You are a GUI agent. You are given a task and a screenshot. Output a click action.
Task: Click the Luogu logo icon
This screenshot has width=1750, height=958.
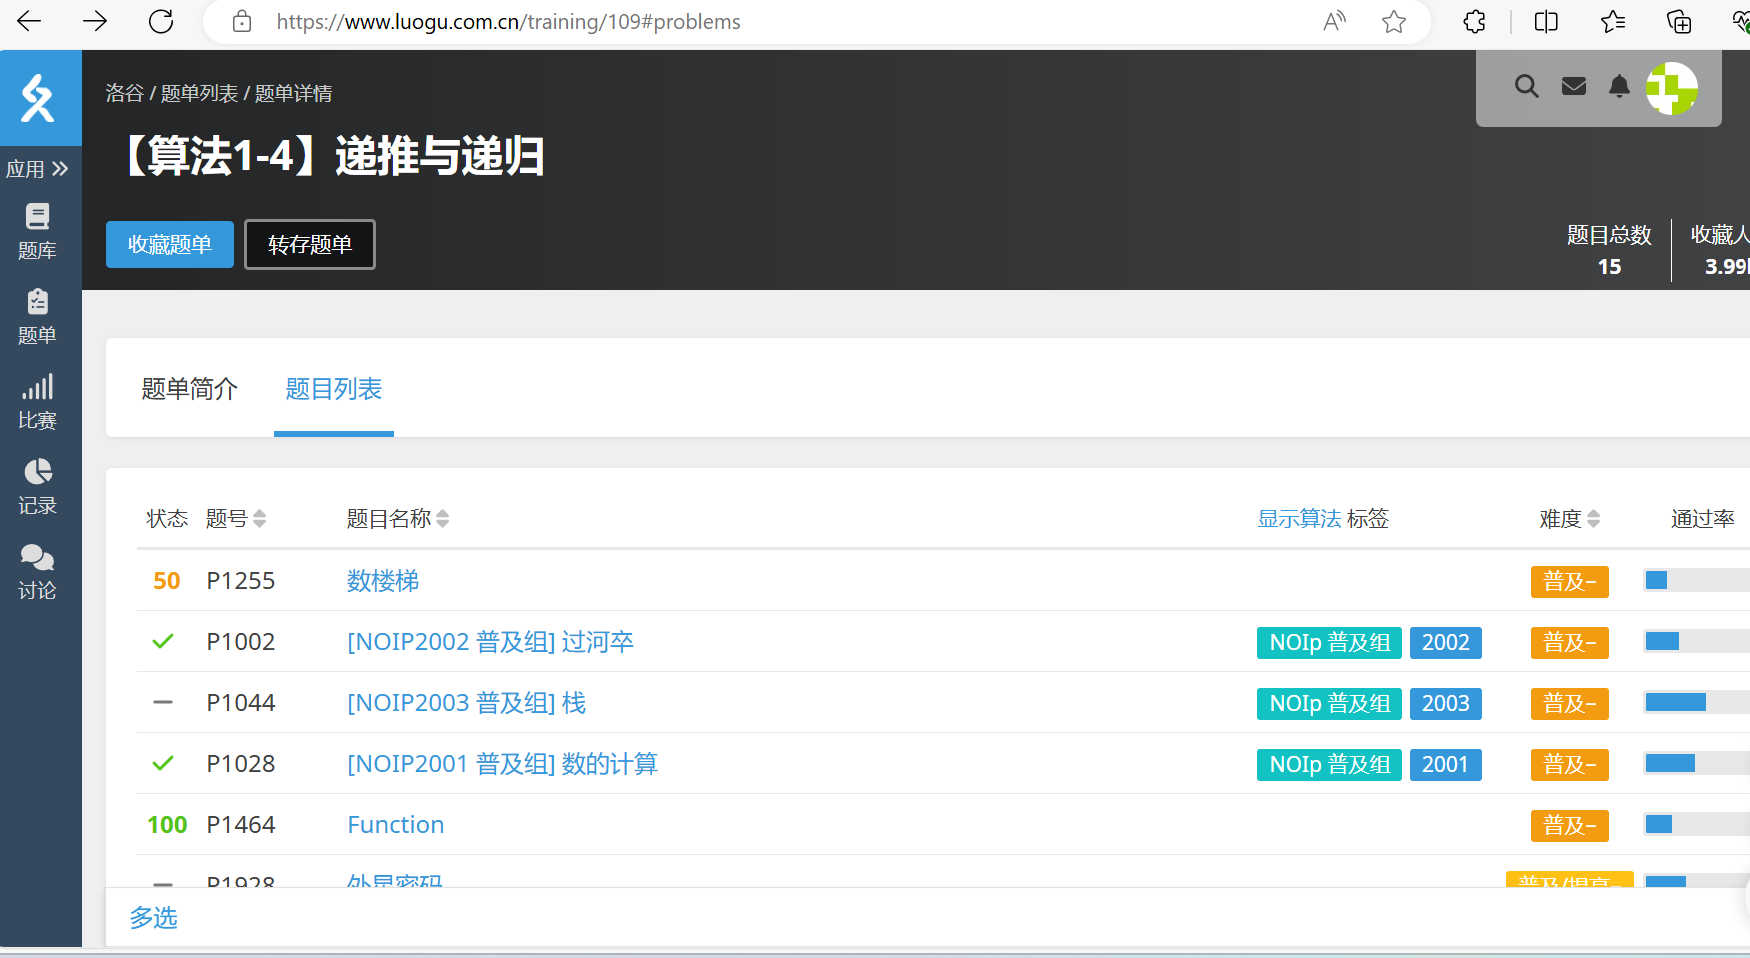(38, 98)
